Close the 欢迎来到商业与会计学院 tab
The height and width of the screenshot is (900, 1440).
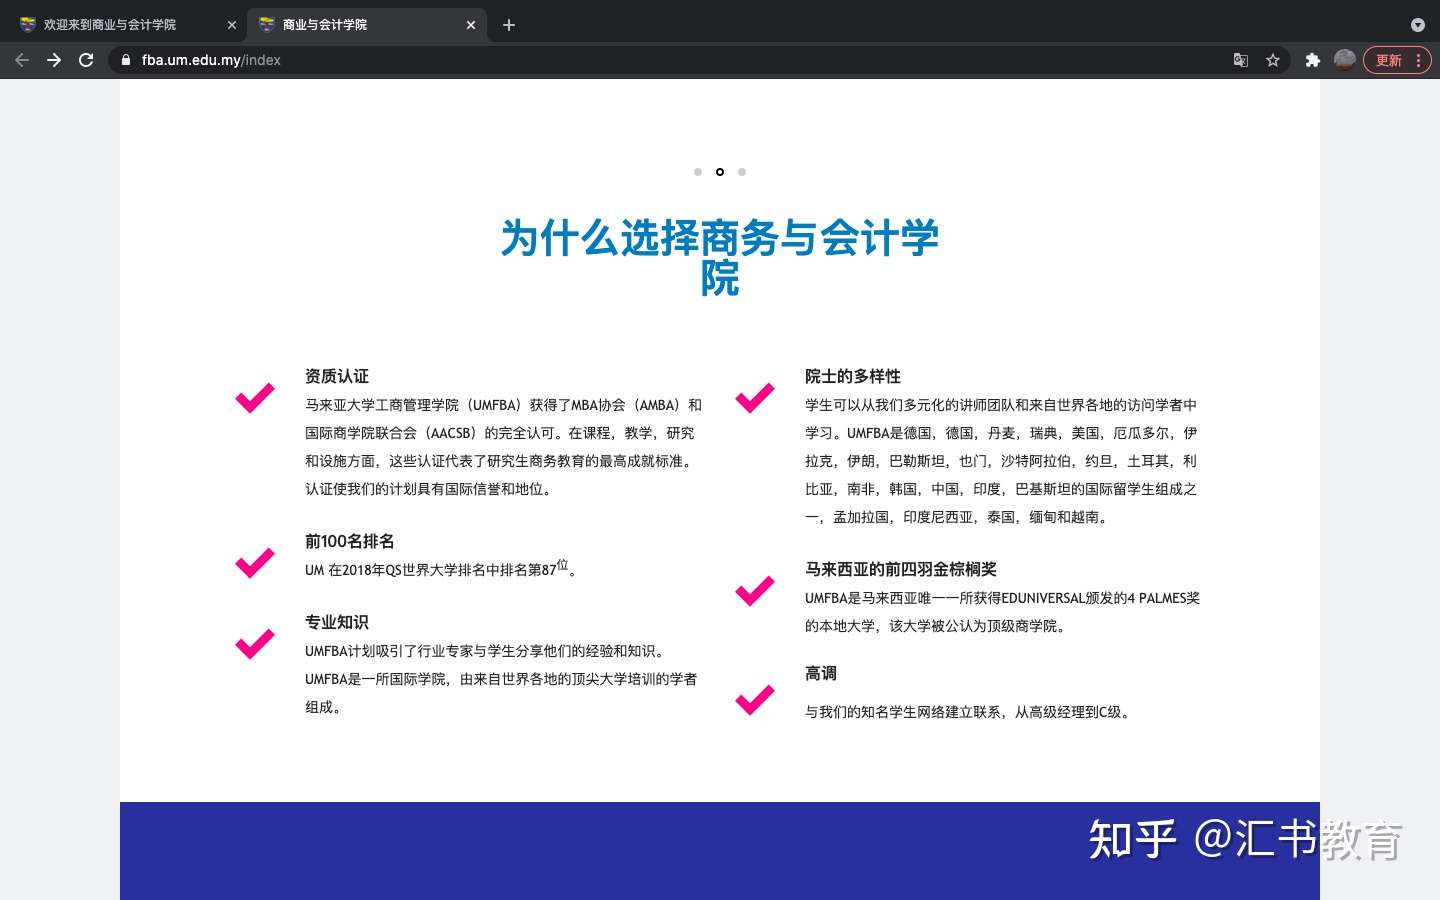232,25
